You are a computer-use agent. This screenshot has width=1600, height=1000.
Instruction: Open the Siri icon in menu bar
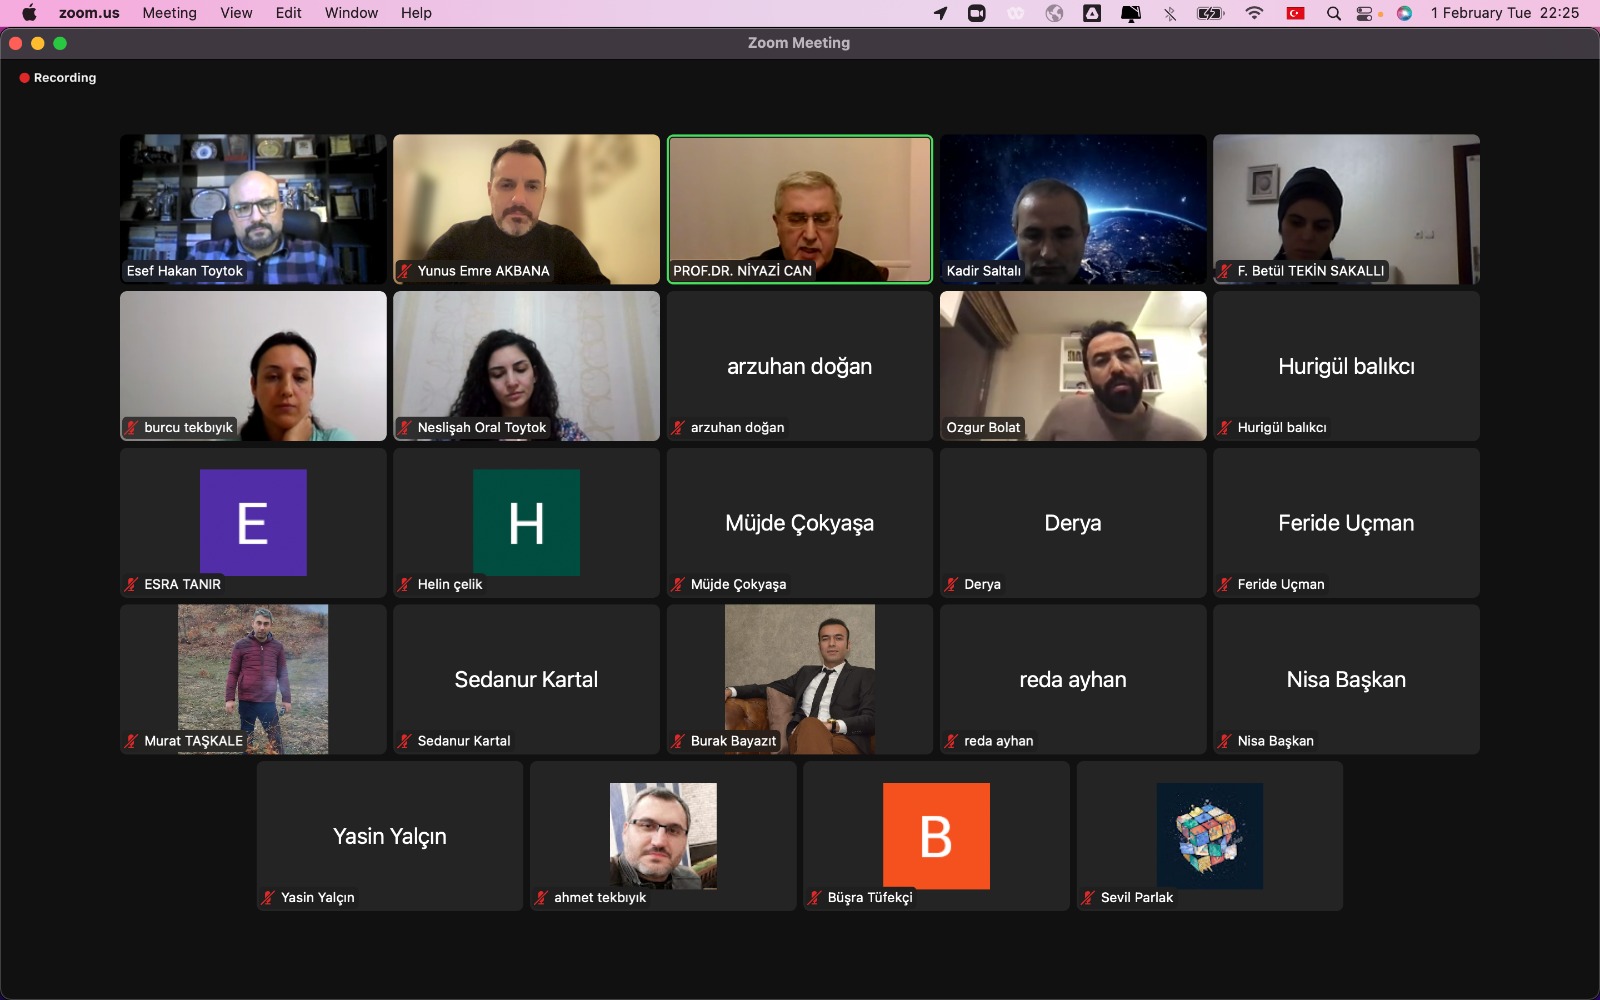click(1405, 13)
